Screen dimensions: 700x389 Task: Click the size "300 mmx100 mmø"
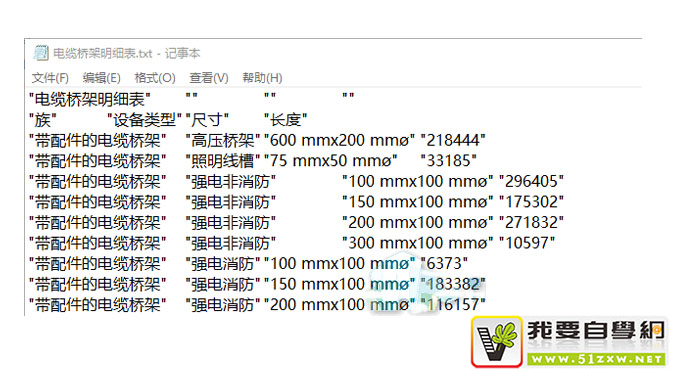point(418,243)
